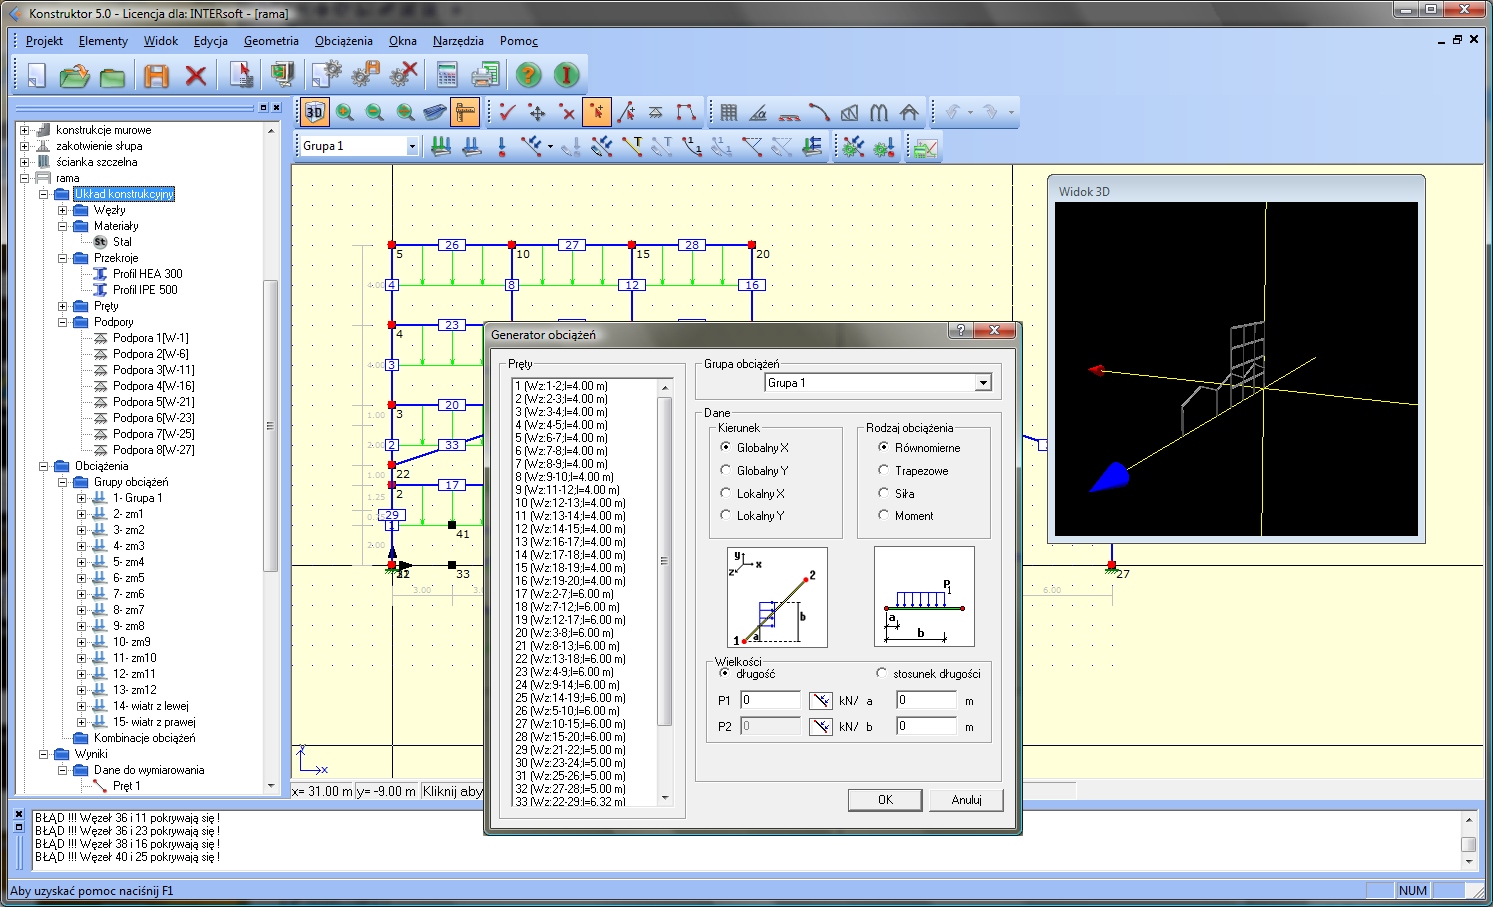Expand zakotwienie słupa tree node
Viewport: 1493px width, 907px height.
coord(24,146)
